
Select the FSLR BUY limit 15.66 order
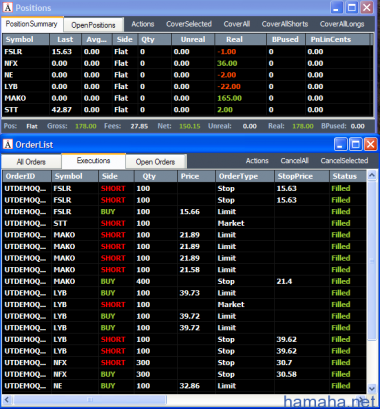point(184,212)
